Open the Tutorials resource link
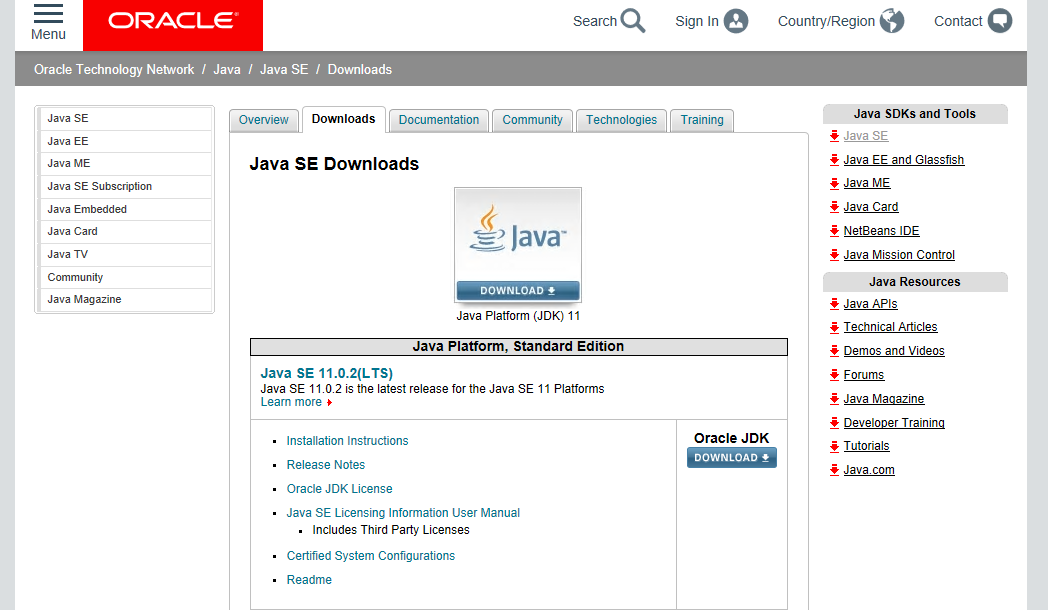 pos(866,446)
